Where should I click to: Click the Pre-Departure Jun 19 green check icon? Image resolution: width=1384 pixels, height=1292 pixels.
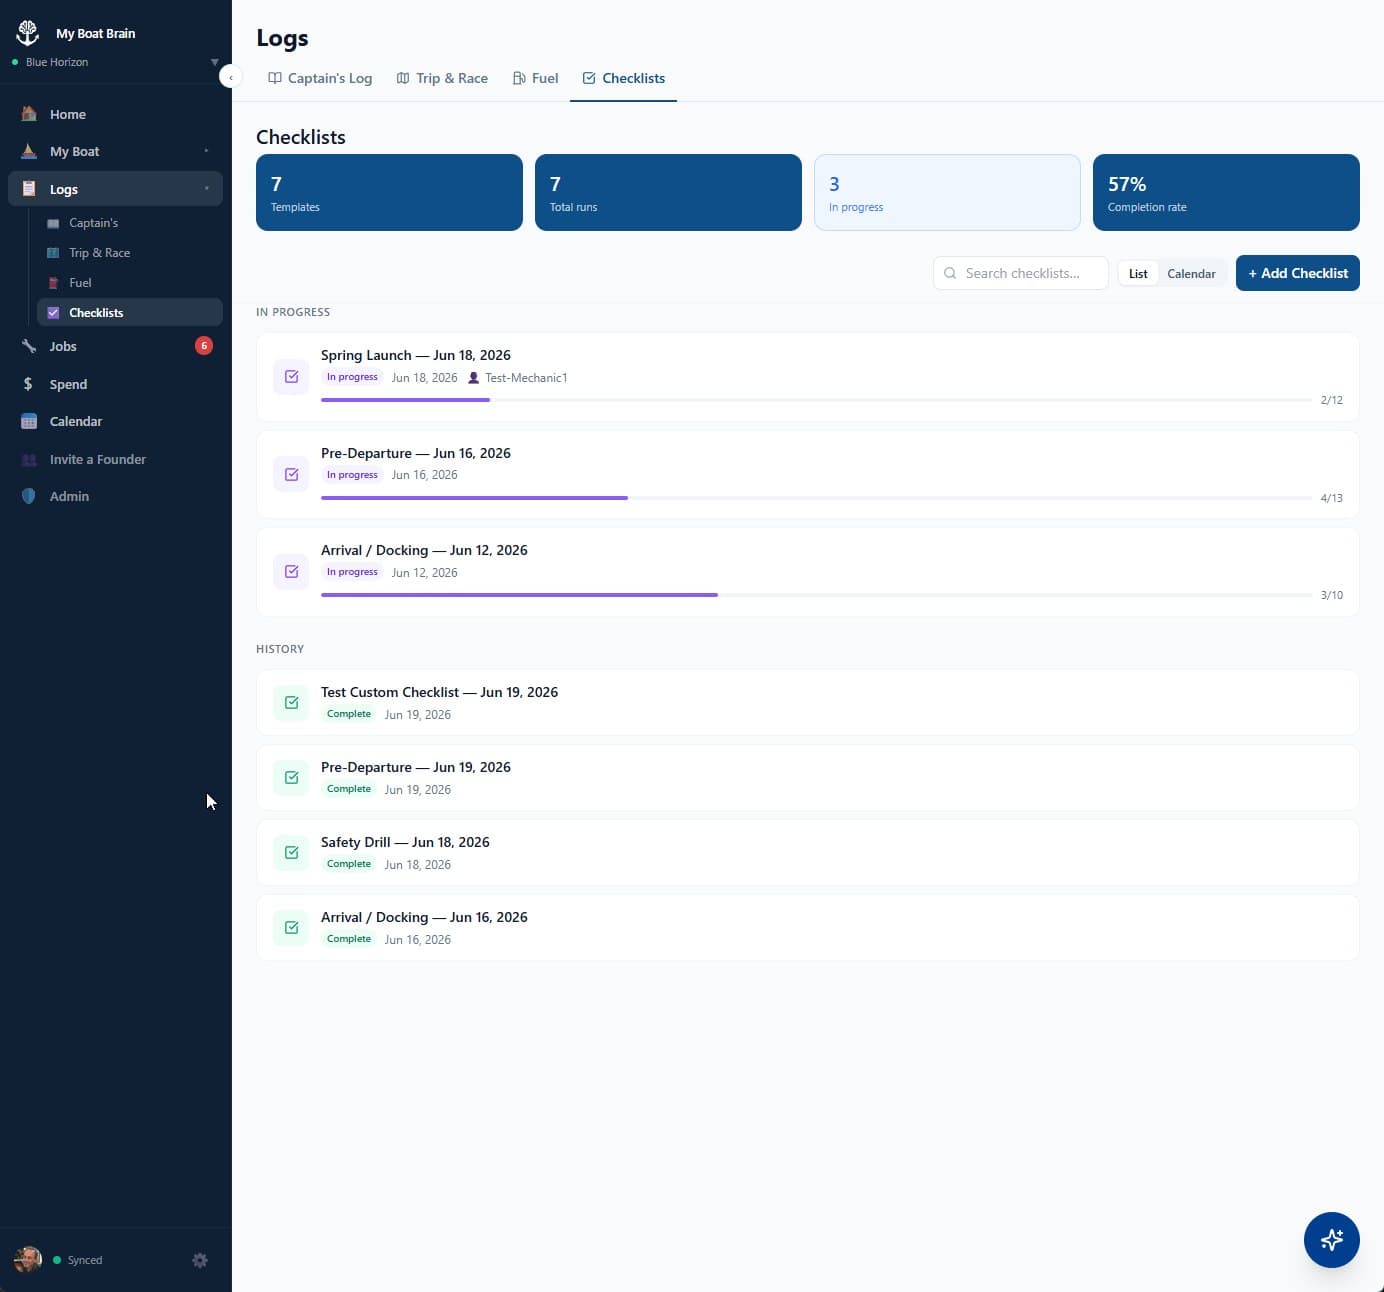point(291,778)
